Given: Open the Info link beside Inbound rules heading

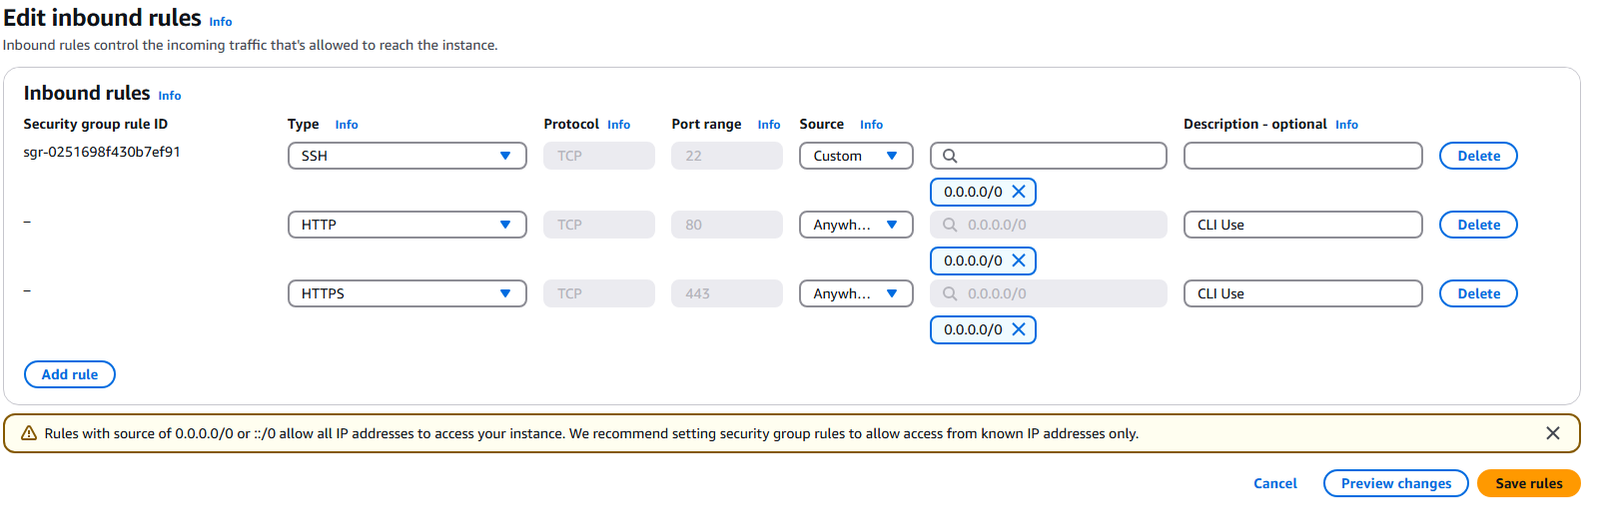Looking at the screenshot, I should (x=169, y=96).
